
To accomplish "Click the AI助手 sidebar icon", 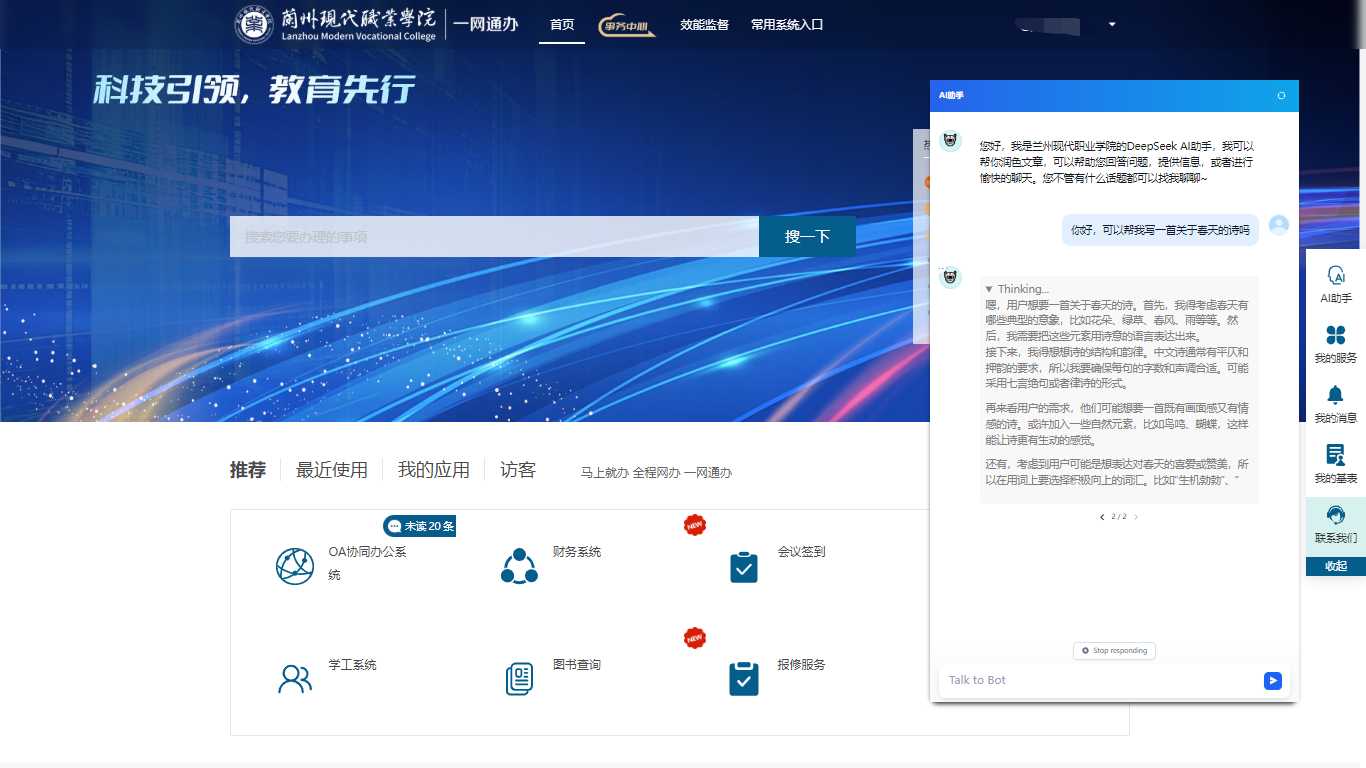I will point(1335,276).
